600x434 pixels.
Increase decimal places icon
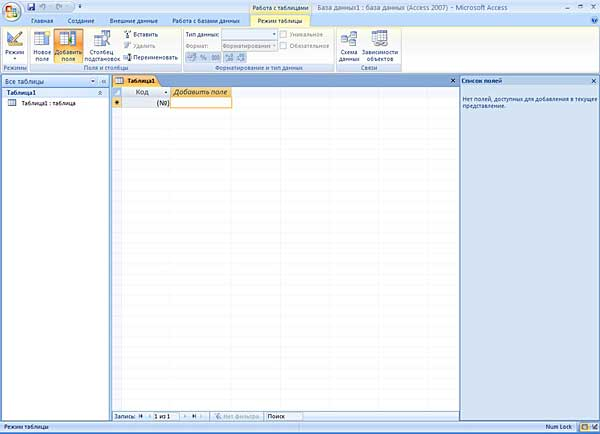pyautogui.click(x=229, y=57)
